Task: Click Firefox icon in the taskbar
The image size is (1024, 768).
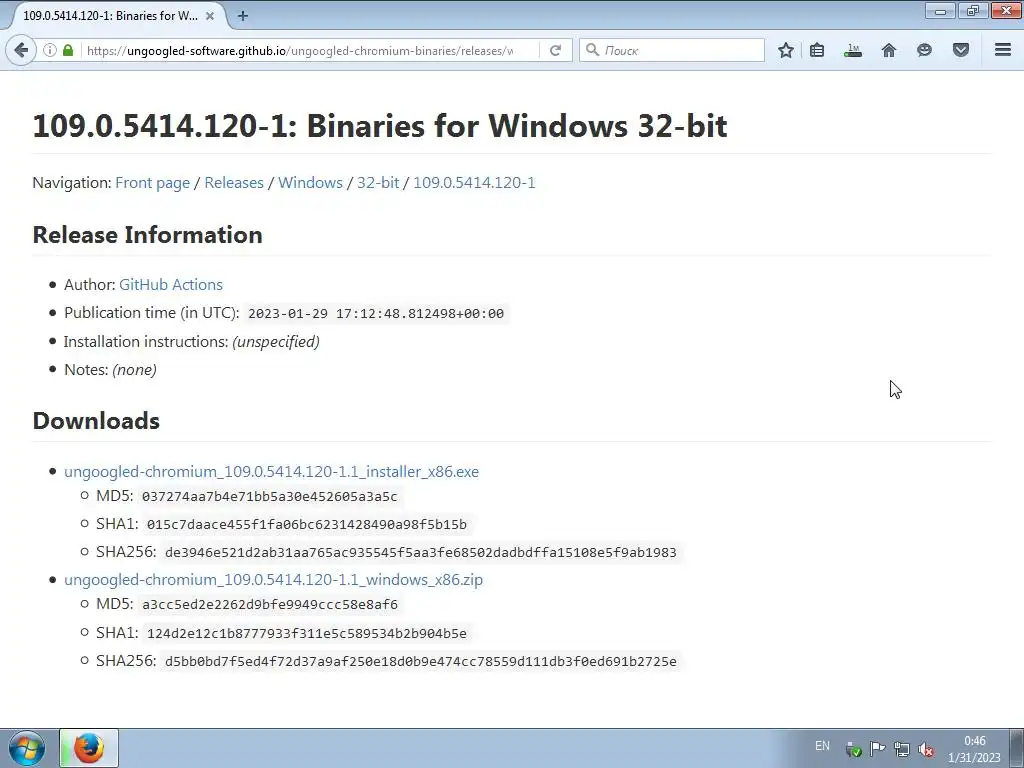Action: [x=89, y=748]
